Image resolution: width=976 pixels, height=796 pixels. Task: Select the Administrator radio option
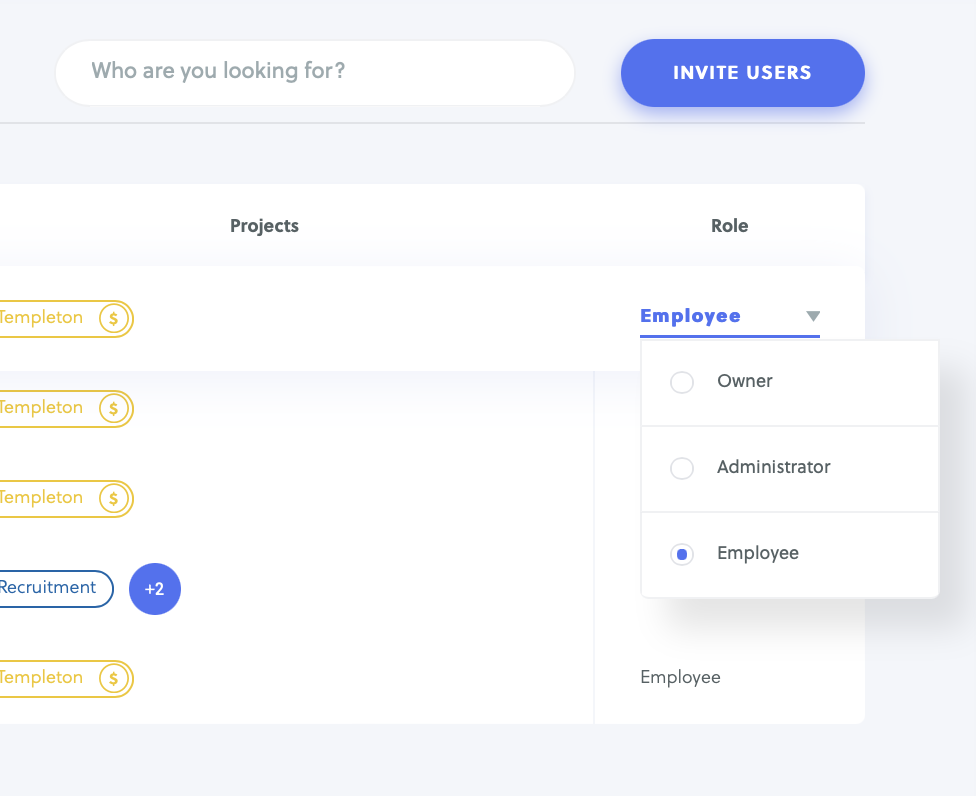point(682,468)
